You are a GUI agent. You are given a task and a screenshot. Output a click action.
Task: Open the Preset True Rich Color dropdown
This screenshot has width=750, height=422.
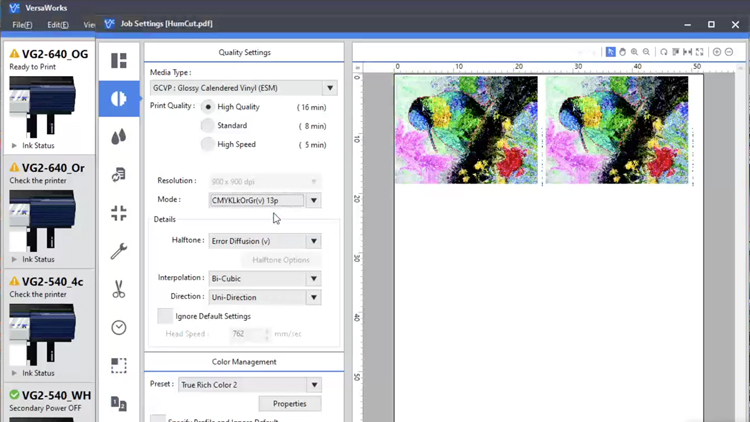[313, 385]
